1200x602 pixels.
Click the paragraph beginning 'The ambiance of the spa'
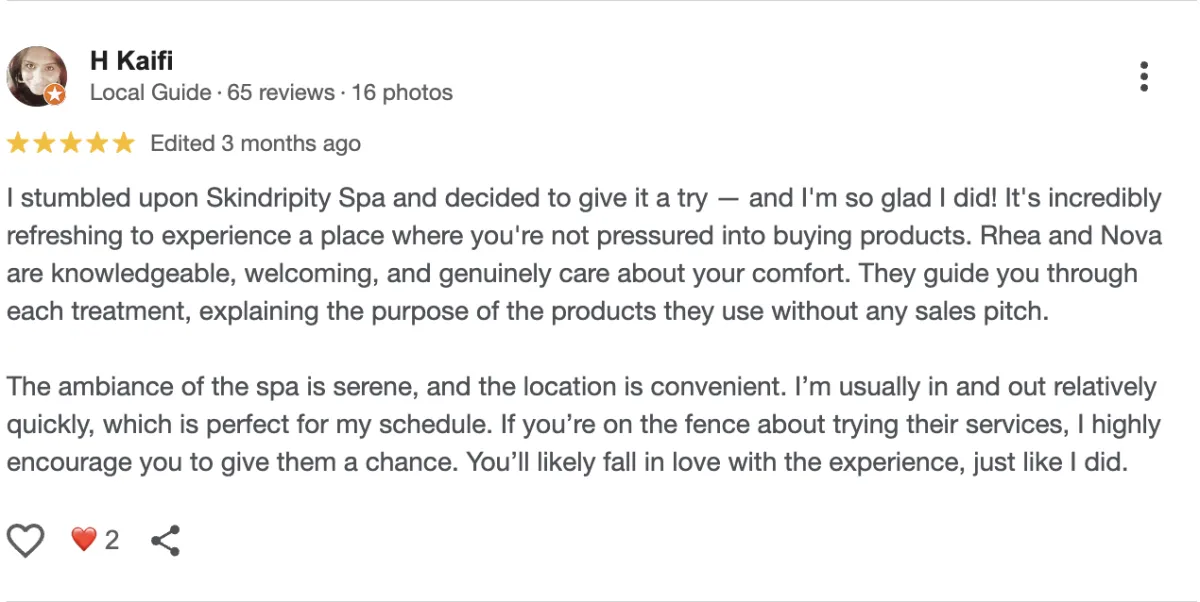tap(584, 425)
